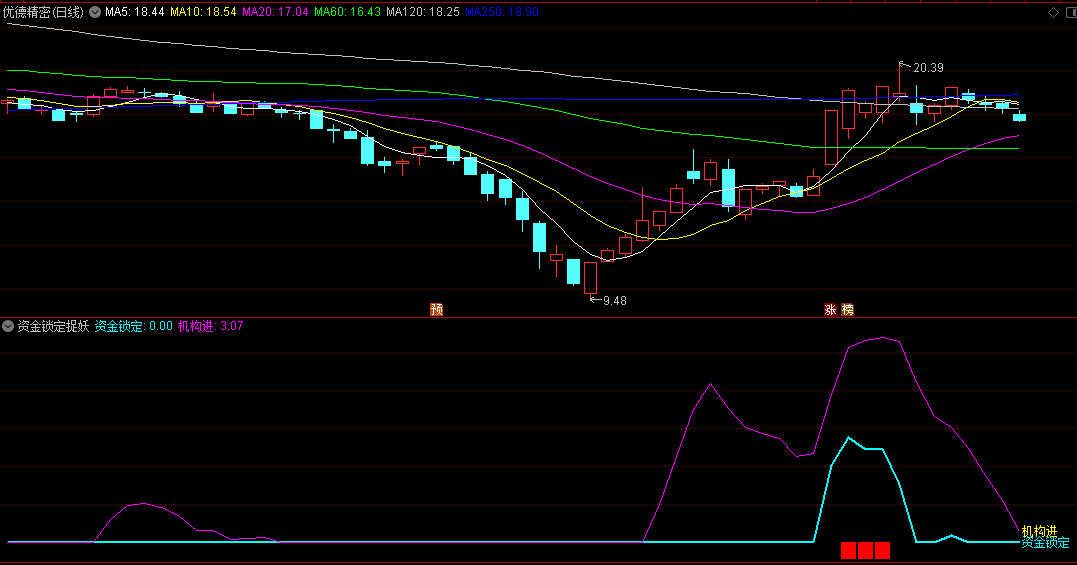This screenshot has width=1077, height=565.
Task: Select the first red signal block
Action: click(x=848, y=550)
